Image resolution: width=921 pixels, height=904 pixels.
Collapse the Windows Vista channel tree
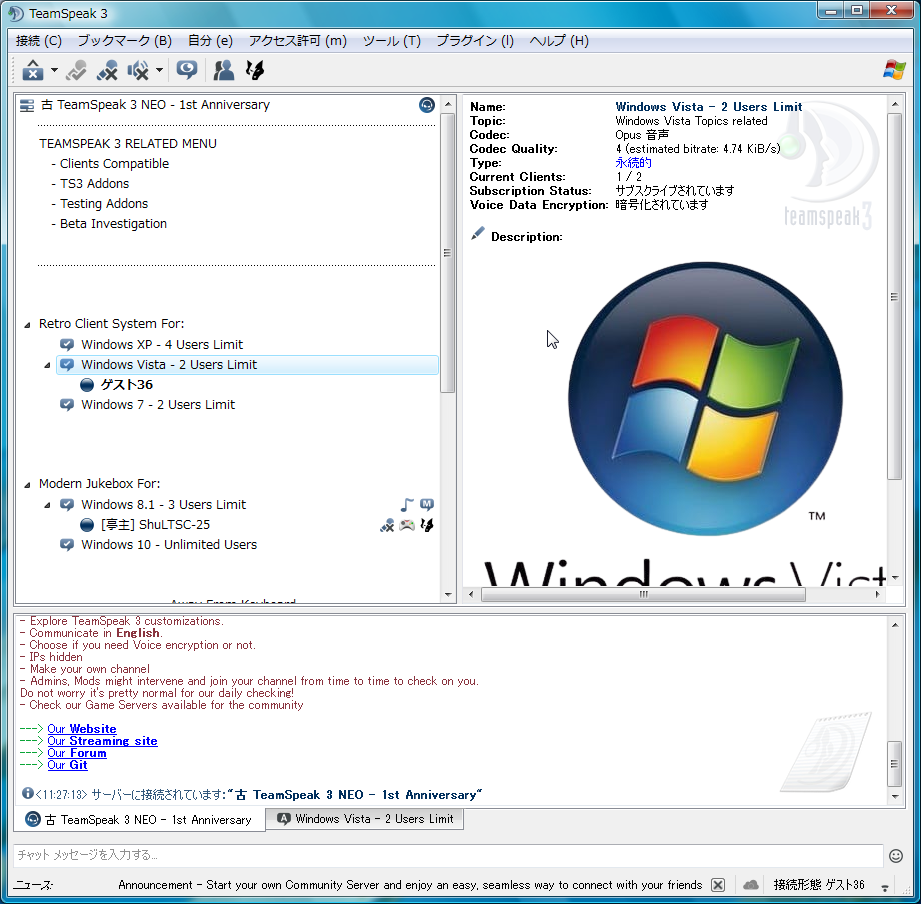47,365
